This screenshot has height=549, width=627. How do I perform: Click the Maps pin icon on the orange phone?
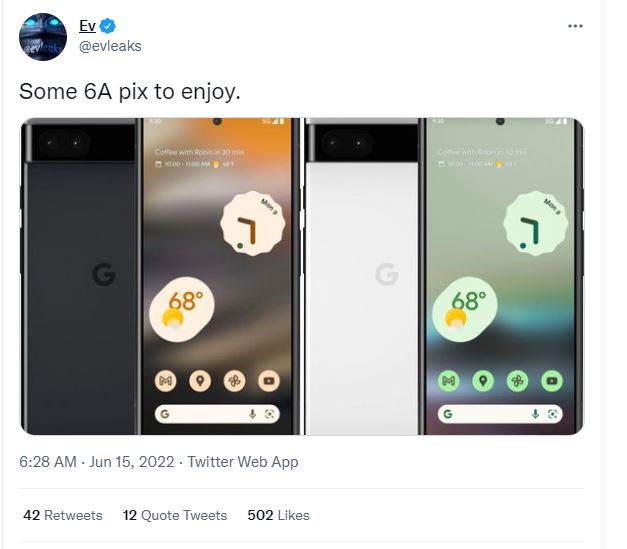click(x=200, y=381)
